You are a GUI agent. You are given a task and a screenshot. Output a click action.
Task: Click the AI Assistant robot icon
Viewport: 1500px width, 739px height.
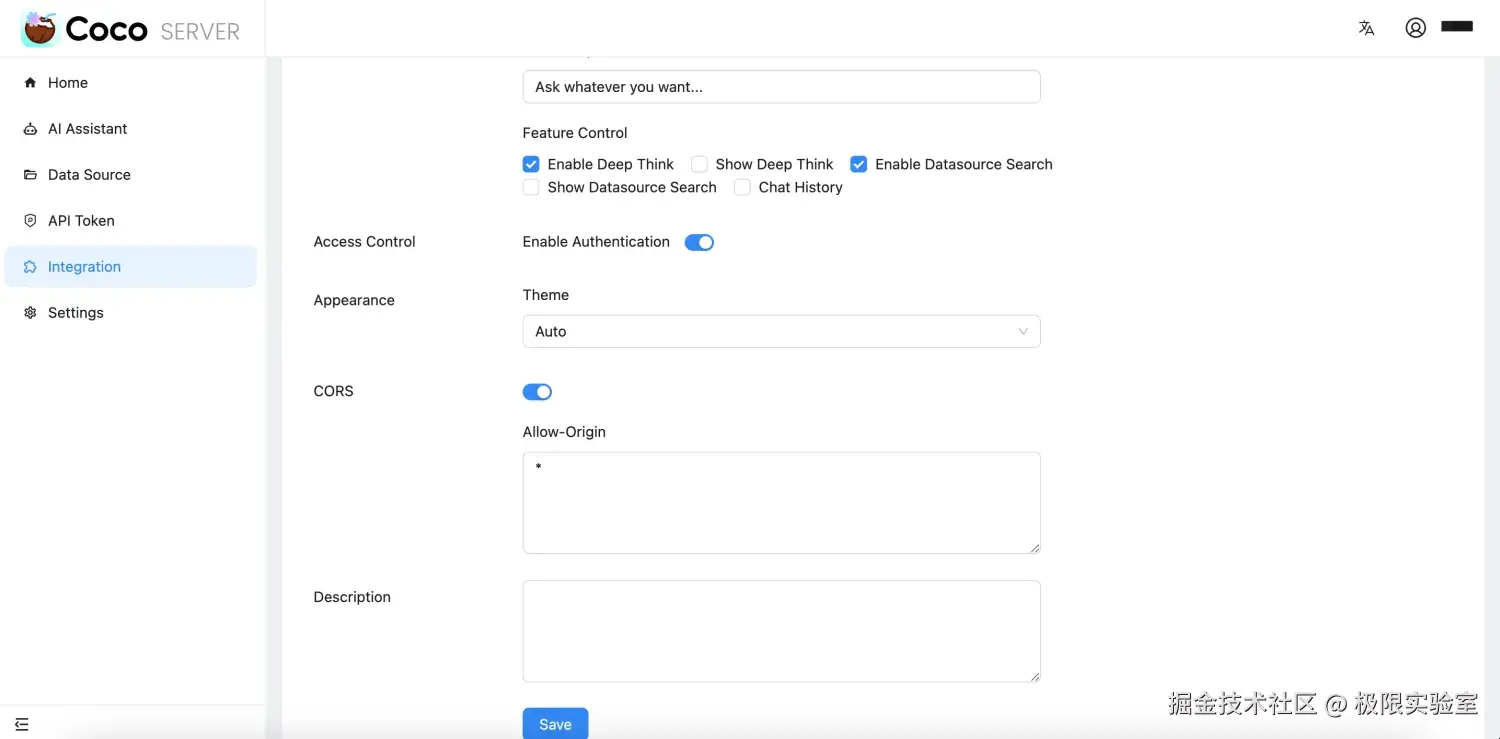coord(30,129)
